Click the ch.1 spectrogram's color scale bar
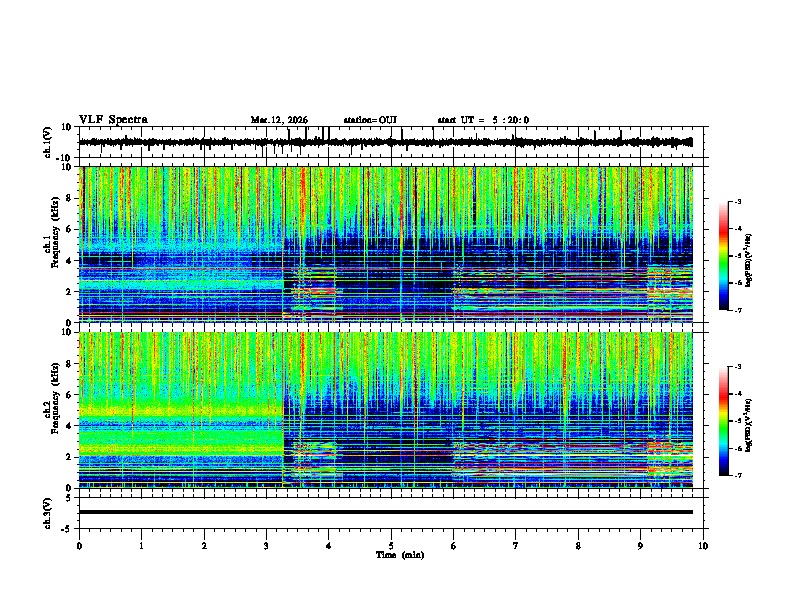Image resolution: width=792 pixels, height=612 pixels. tap(724, 256)
